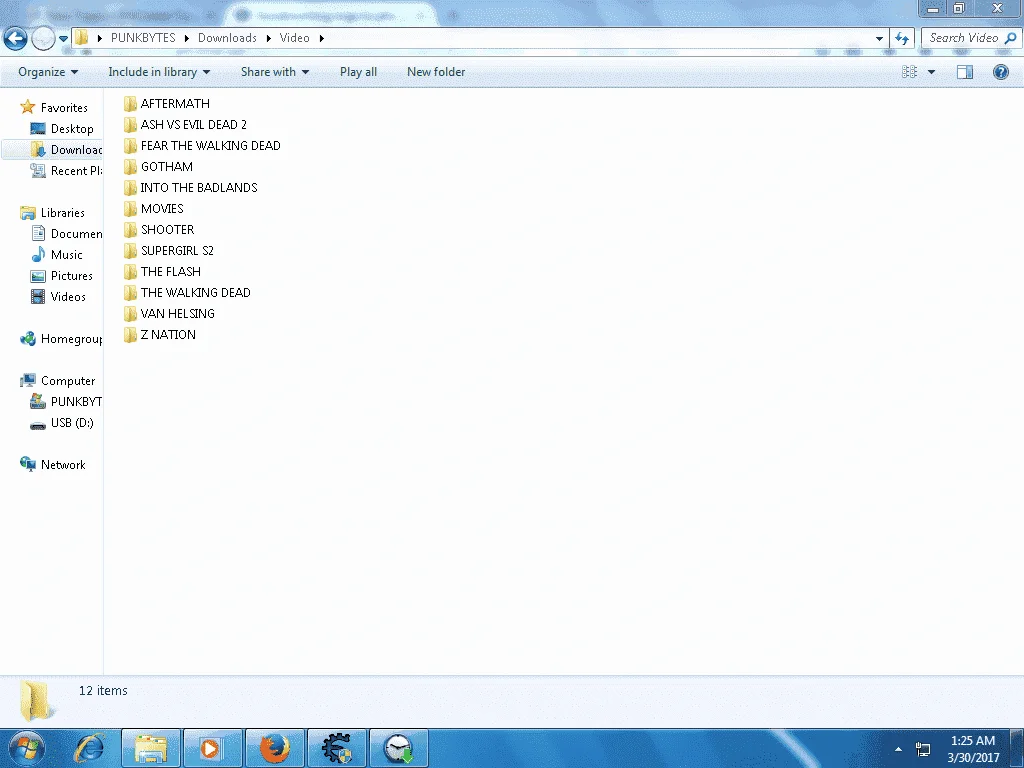Click in the Search Video box
The image size is (1024, 768).
coord(963,39)
